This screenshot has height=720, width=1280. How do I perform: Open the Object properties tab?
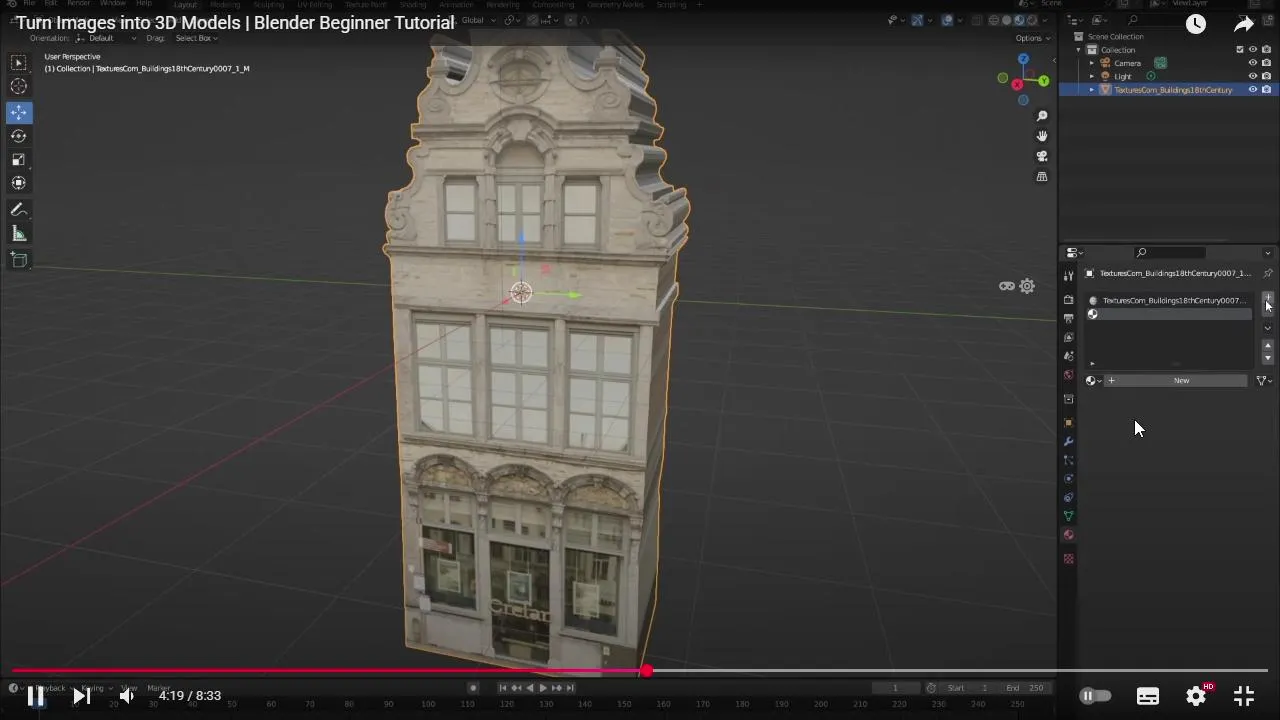pos(1068,422)
